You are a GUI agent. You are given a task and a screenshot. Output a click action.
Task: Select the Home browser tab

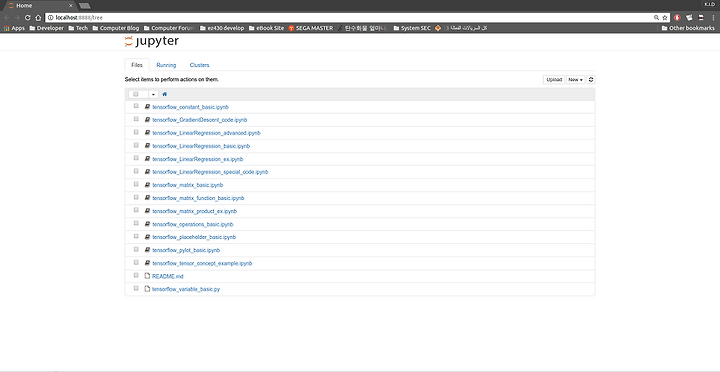click(40, 6)
